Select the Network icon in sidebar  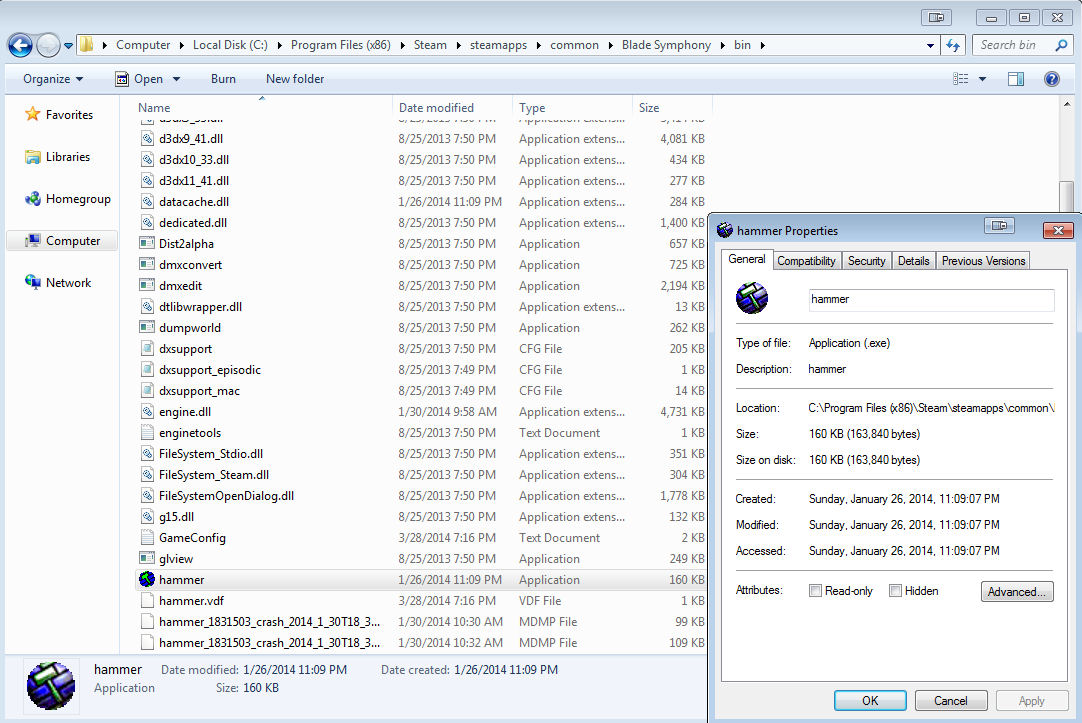(x=33, y=283)
